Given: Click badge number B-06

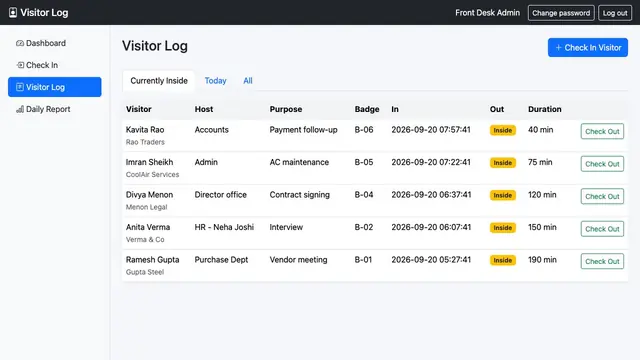Looking at the screenshot, I should 364,130.
